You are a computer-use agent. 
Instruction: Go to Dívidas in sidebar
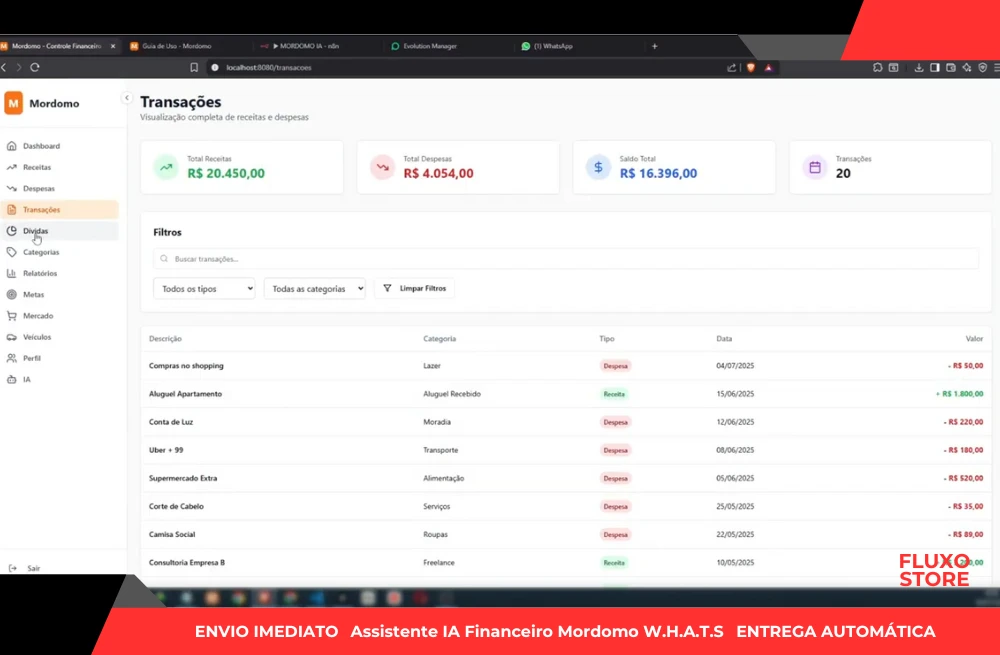[36, 231]
